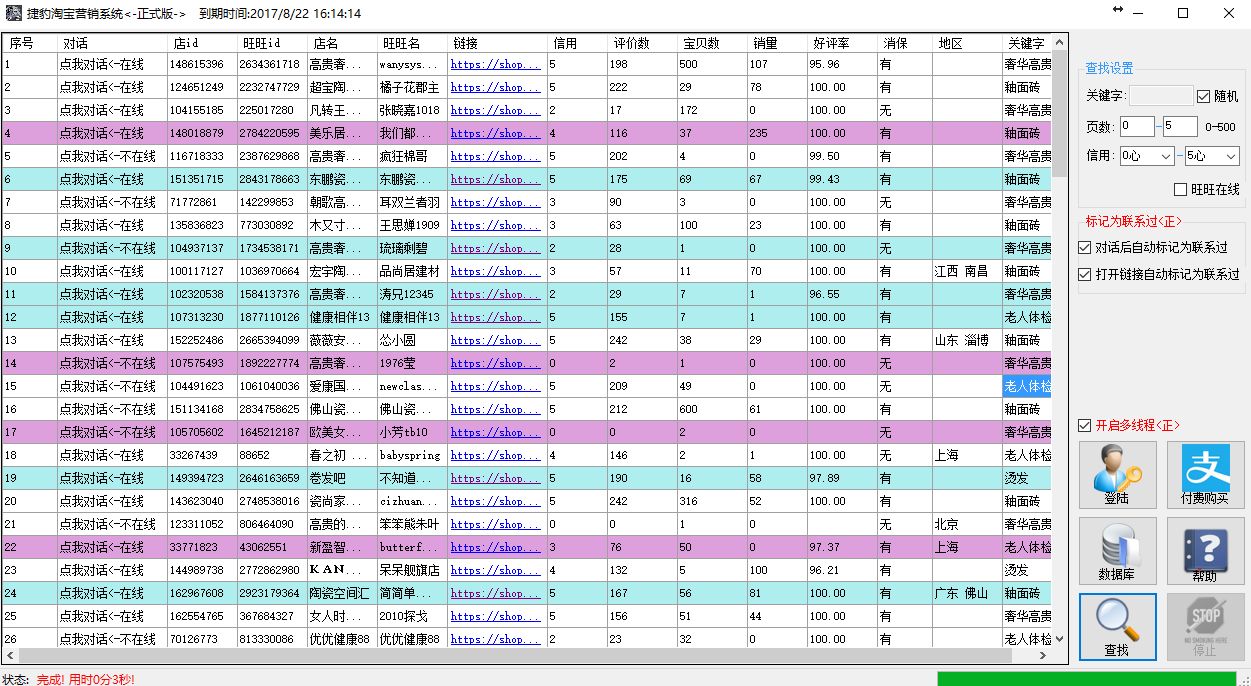The image size is (1251, 686).
Task: Click the 页数 start field showing 0
Action: point(1137,126)
